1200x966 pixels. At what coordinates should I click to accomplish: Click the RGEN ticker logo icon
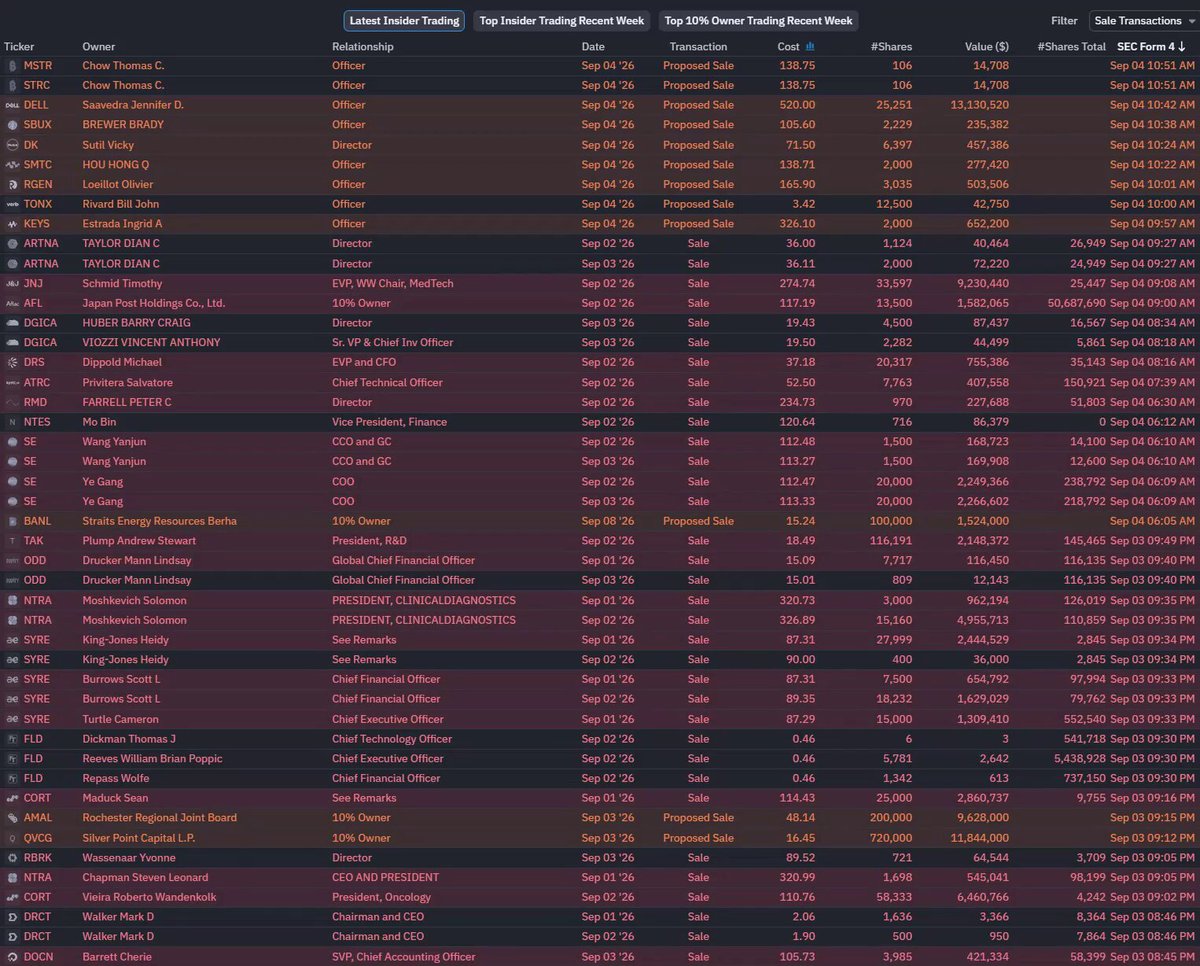12,184
